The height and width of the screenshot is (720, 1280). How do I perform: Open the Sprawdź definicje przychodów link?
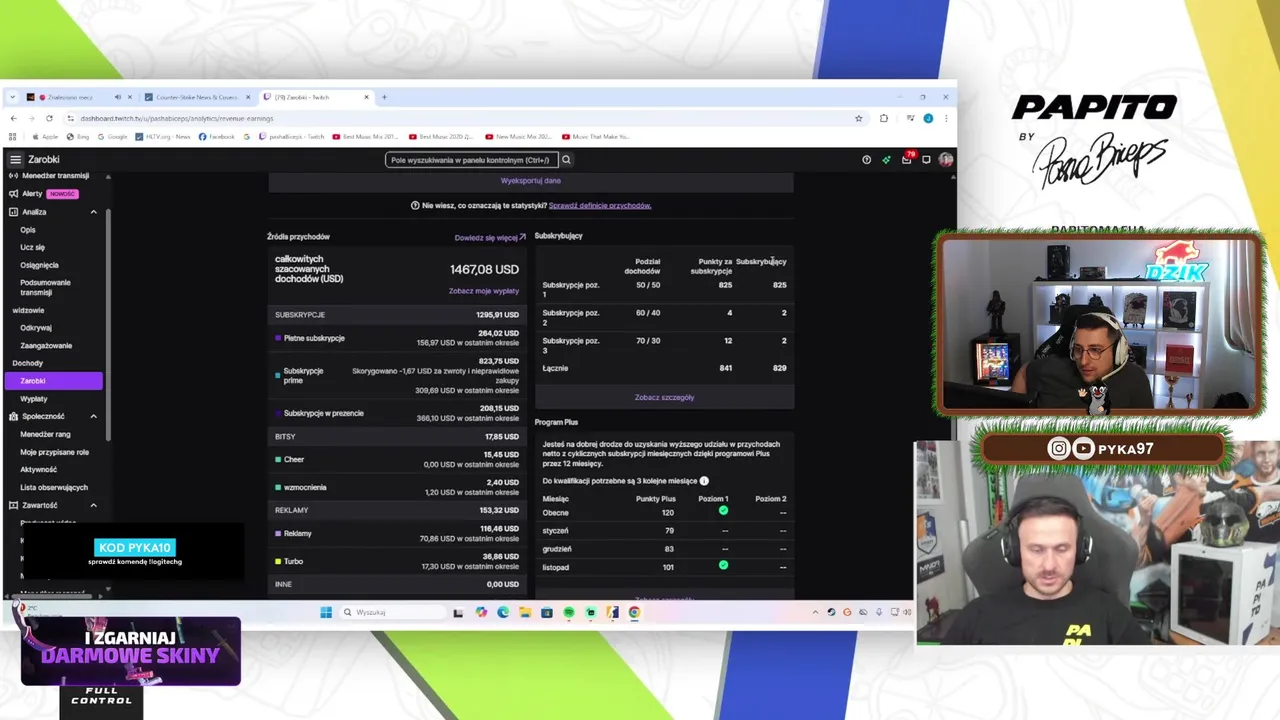pos(600,205)
